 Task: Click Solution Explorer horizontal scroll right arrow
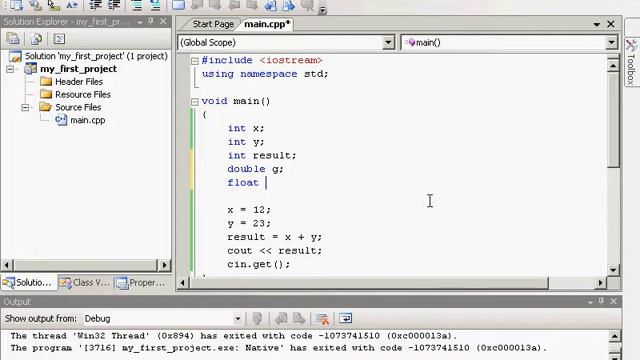(x=164, y=265)
